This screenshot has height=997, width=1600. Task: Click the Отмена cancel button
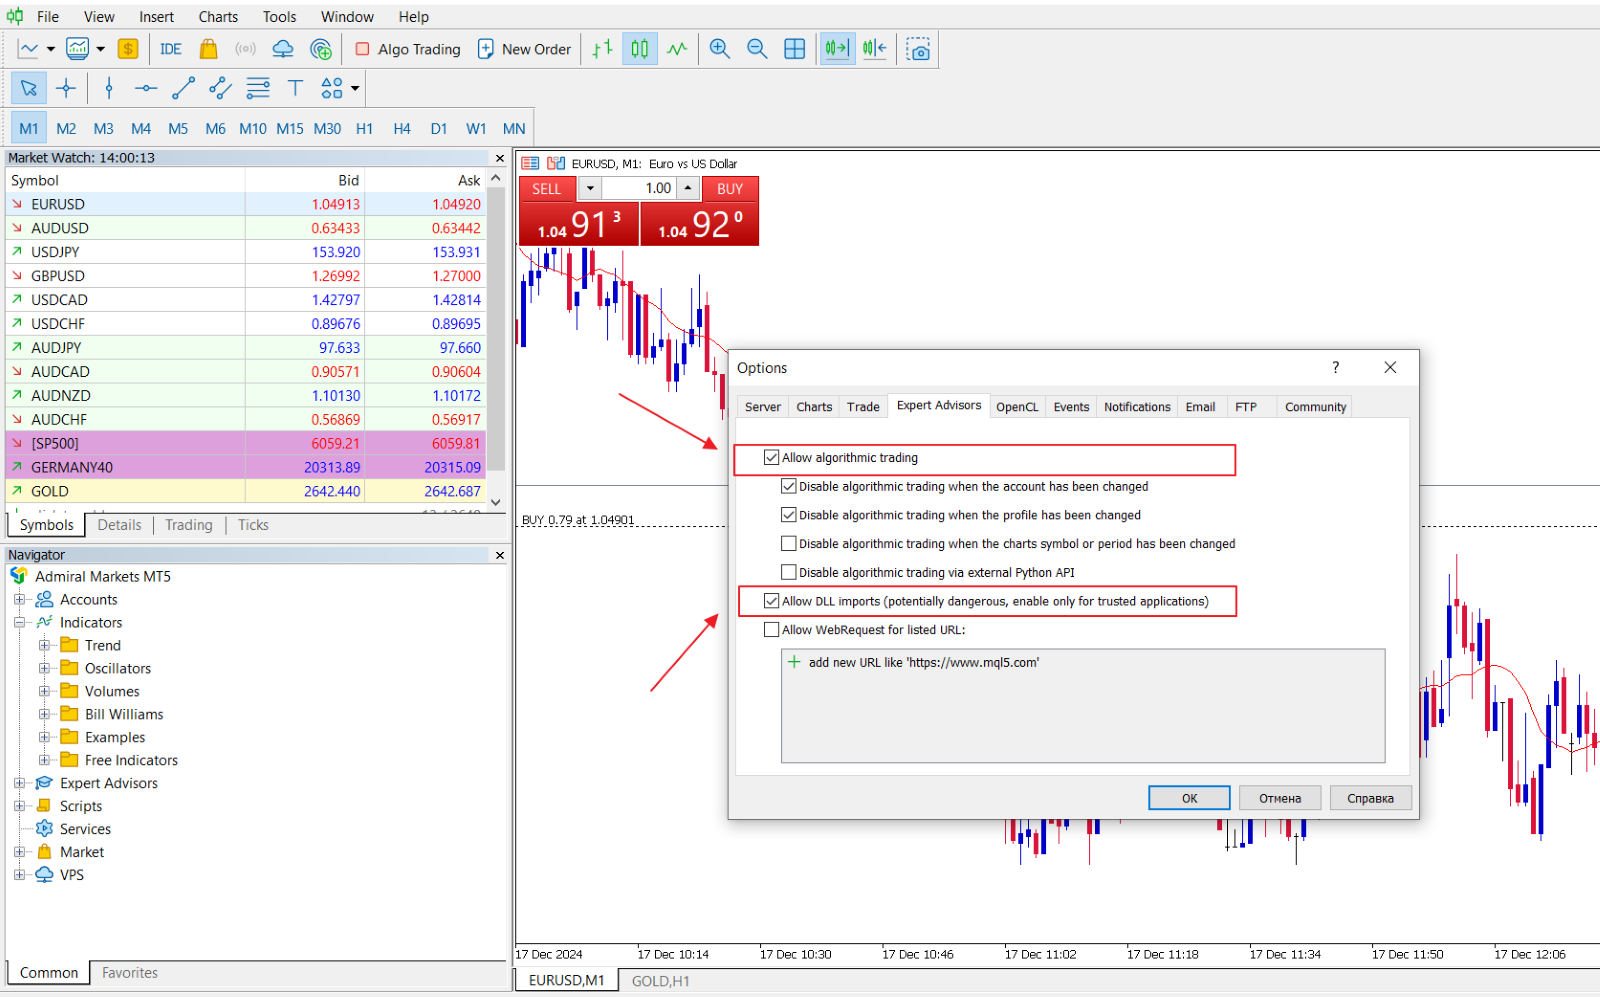click(x=1280, y=798)
